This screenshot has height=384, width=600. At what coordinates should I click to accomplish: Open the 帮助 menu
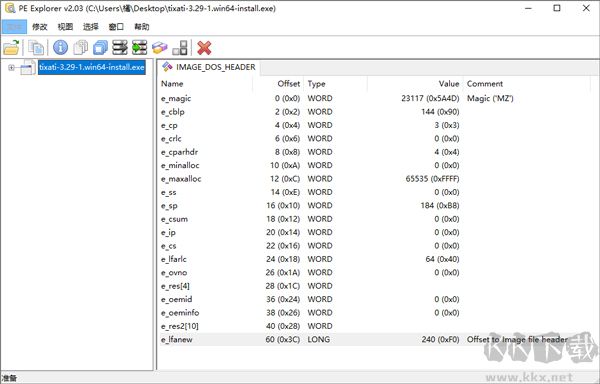tap(142, 27)
